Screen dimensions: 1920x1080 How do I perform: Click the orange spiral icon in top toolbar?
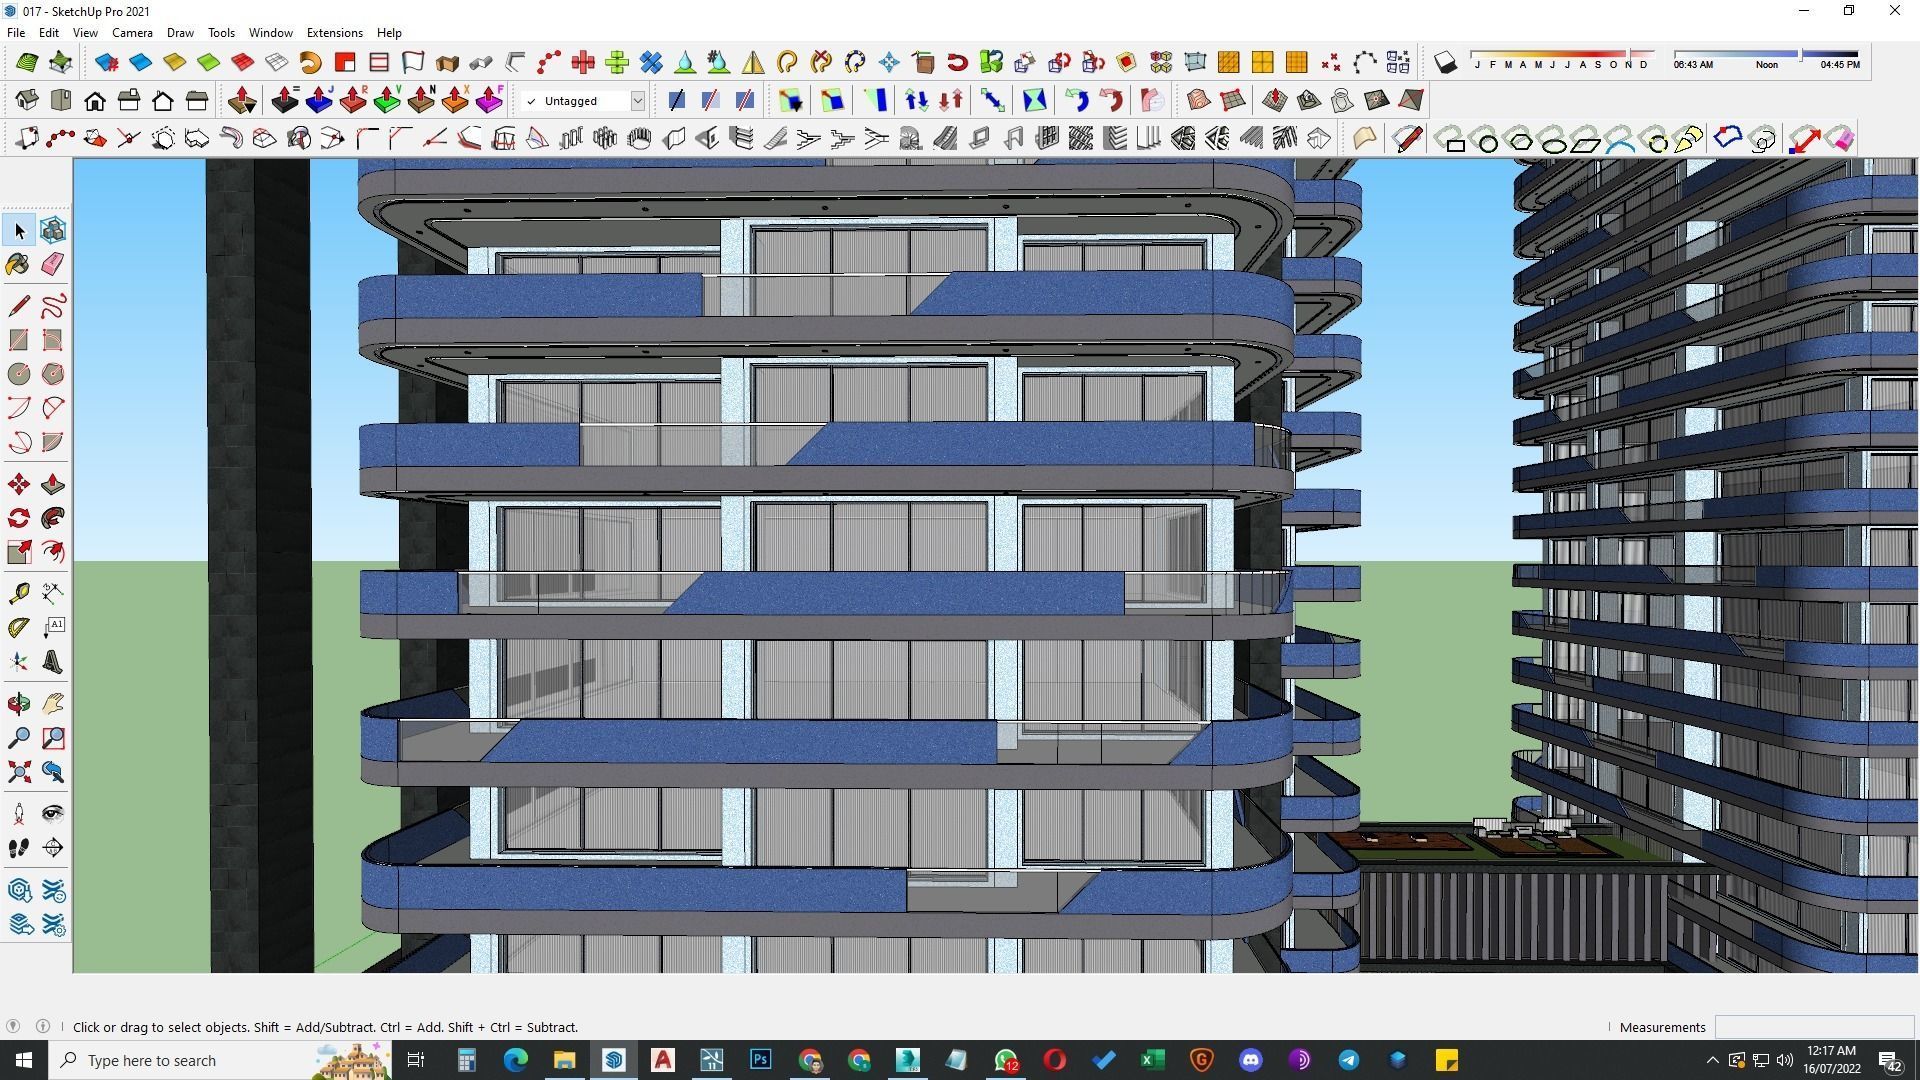[311, 63]
